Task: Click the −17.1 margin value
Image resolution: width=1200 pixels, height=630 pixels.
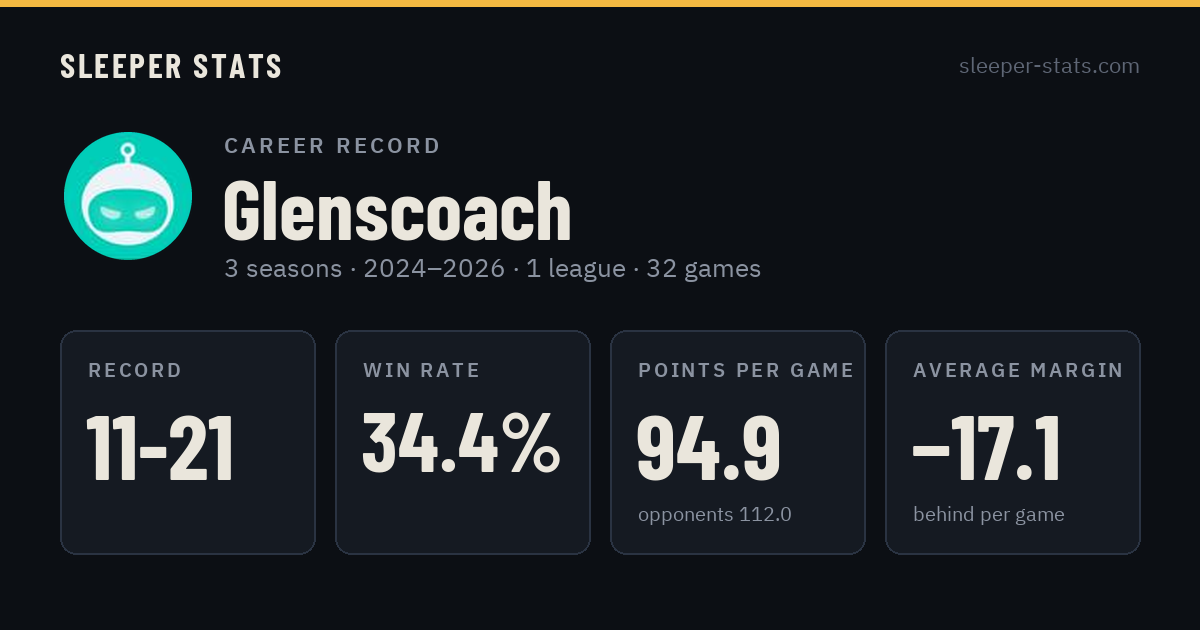Action: (x=986, y=449)
